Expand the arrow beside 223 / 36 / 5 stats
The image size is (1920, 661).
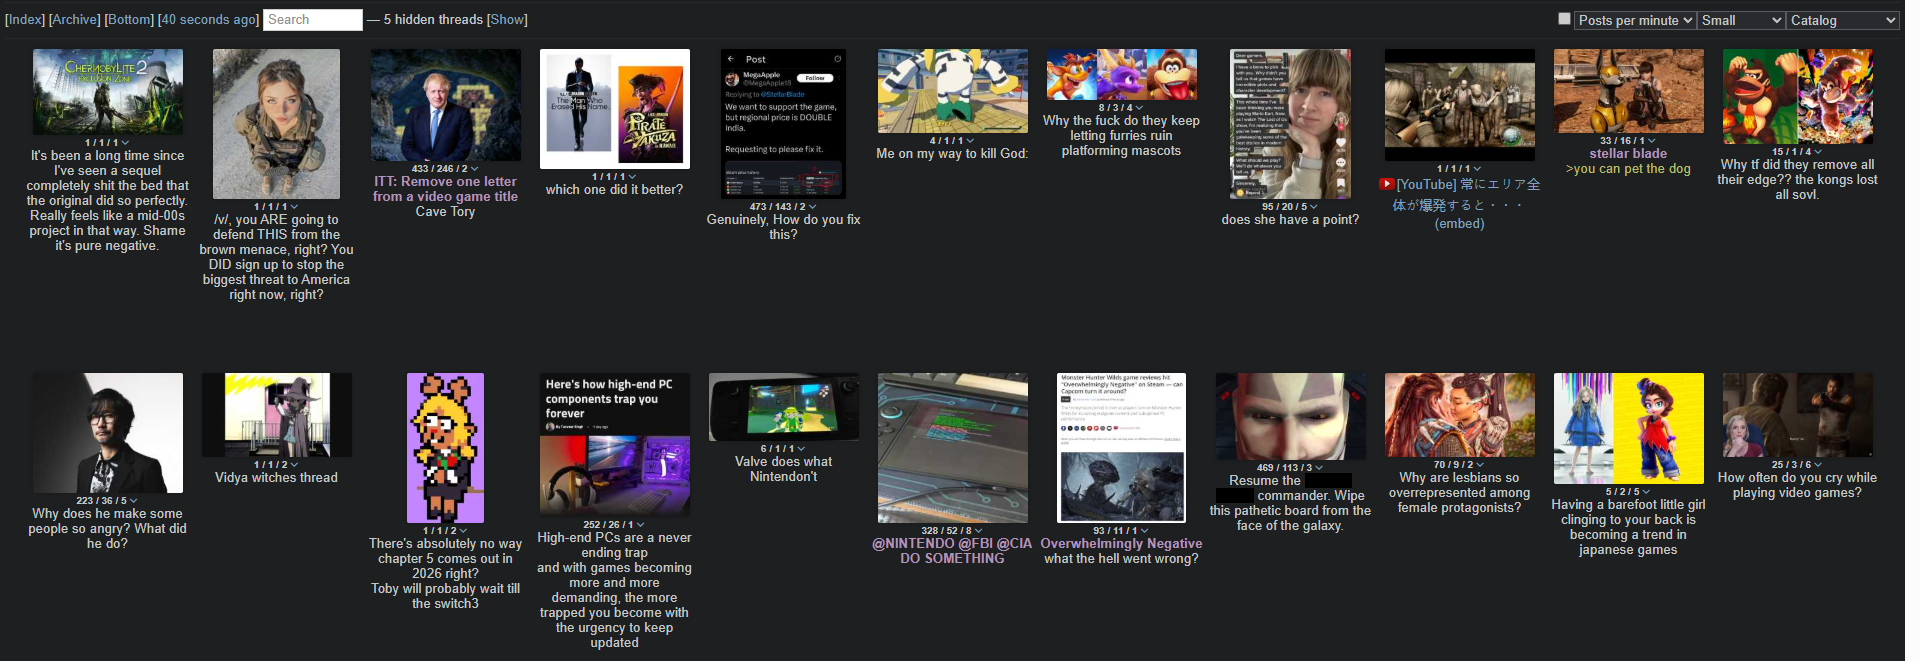[134, 501]
